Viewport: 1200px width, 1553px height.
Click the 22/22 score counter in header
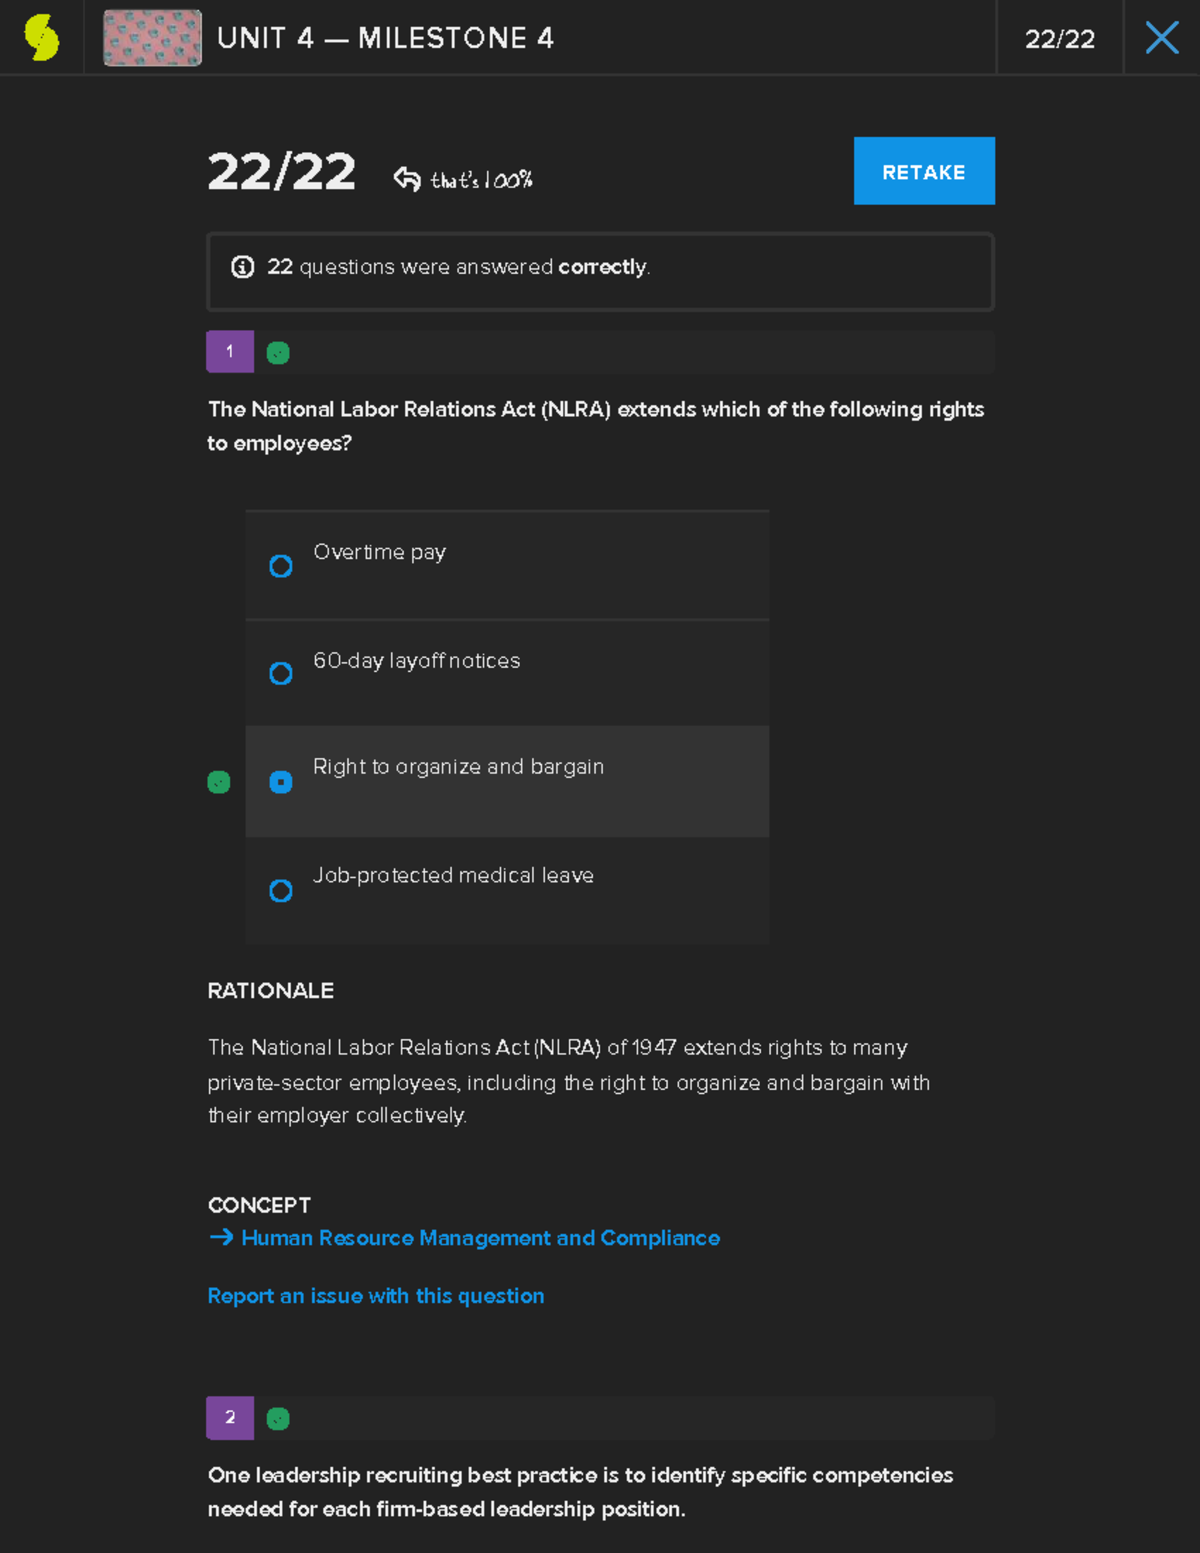click(x=1060, y=39)
